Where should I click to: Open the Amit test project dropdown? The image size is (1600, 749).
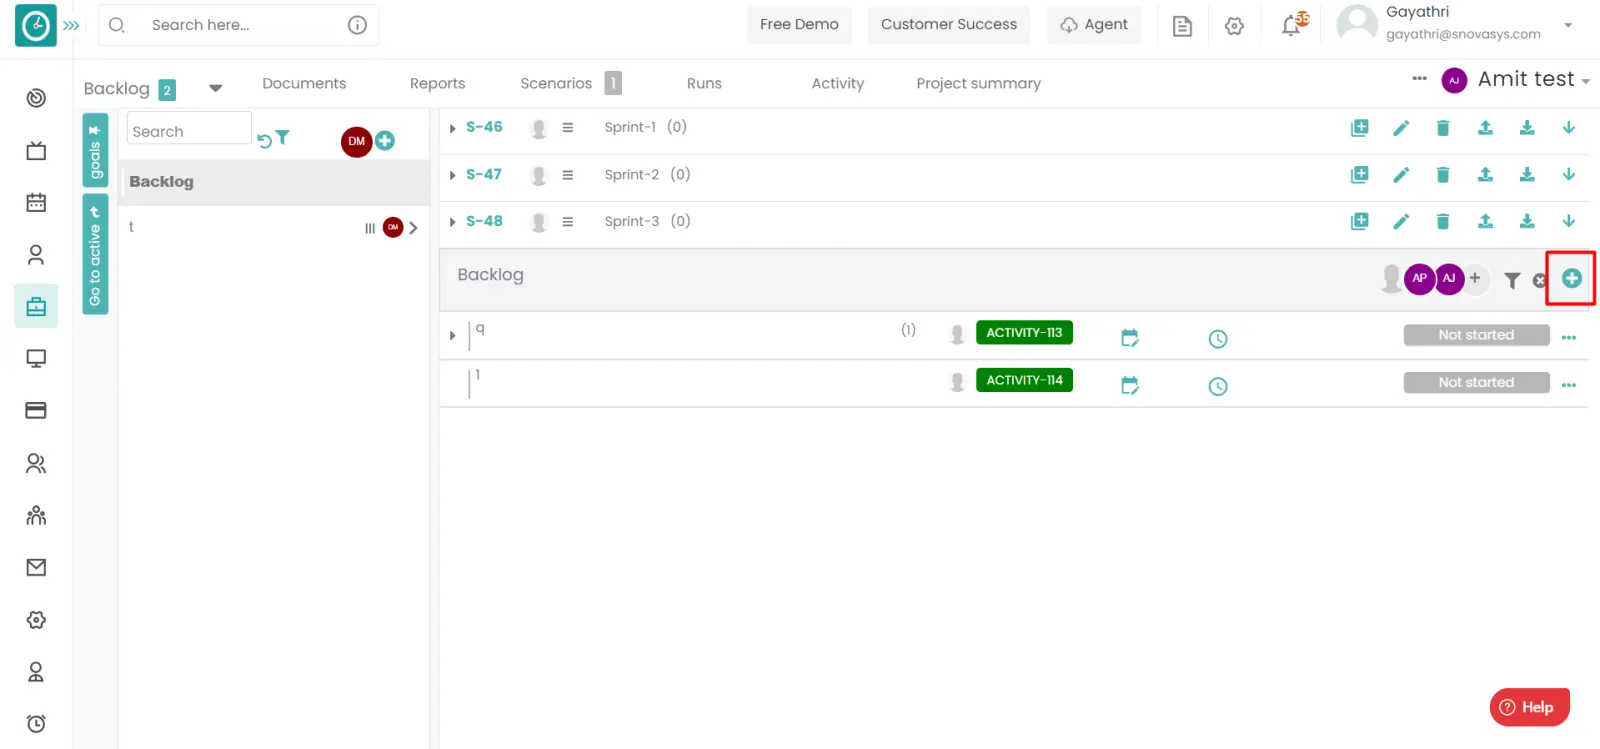tap(1585, 81)
